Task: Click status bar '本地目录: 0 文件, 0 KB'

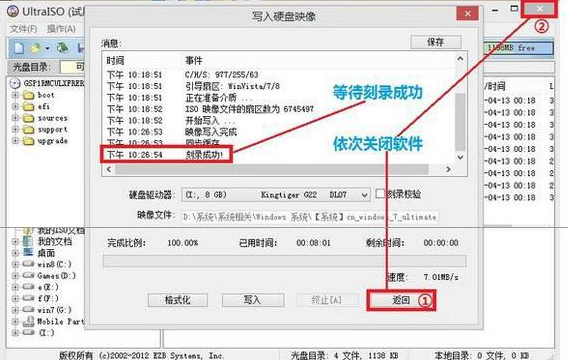Action: point(482,355)
